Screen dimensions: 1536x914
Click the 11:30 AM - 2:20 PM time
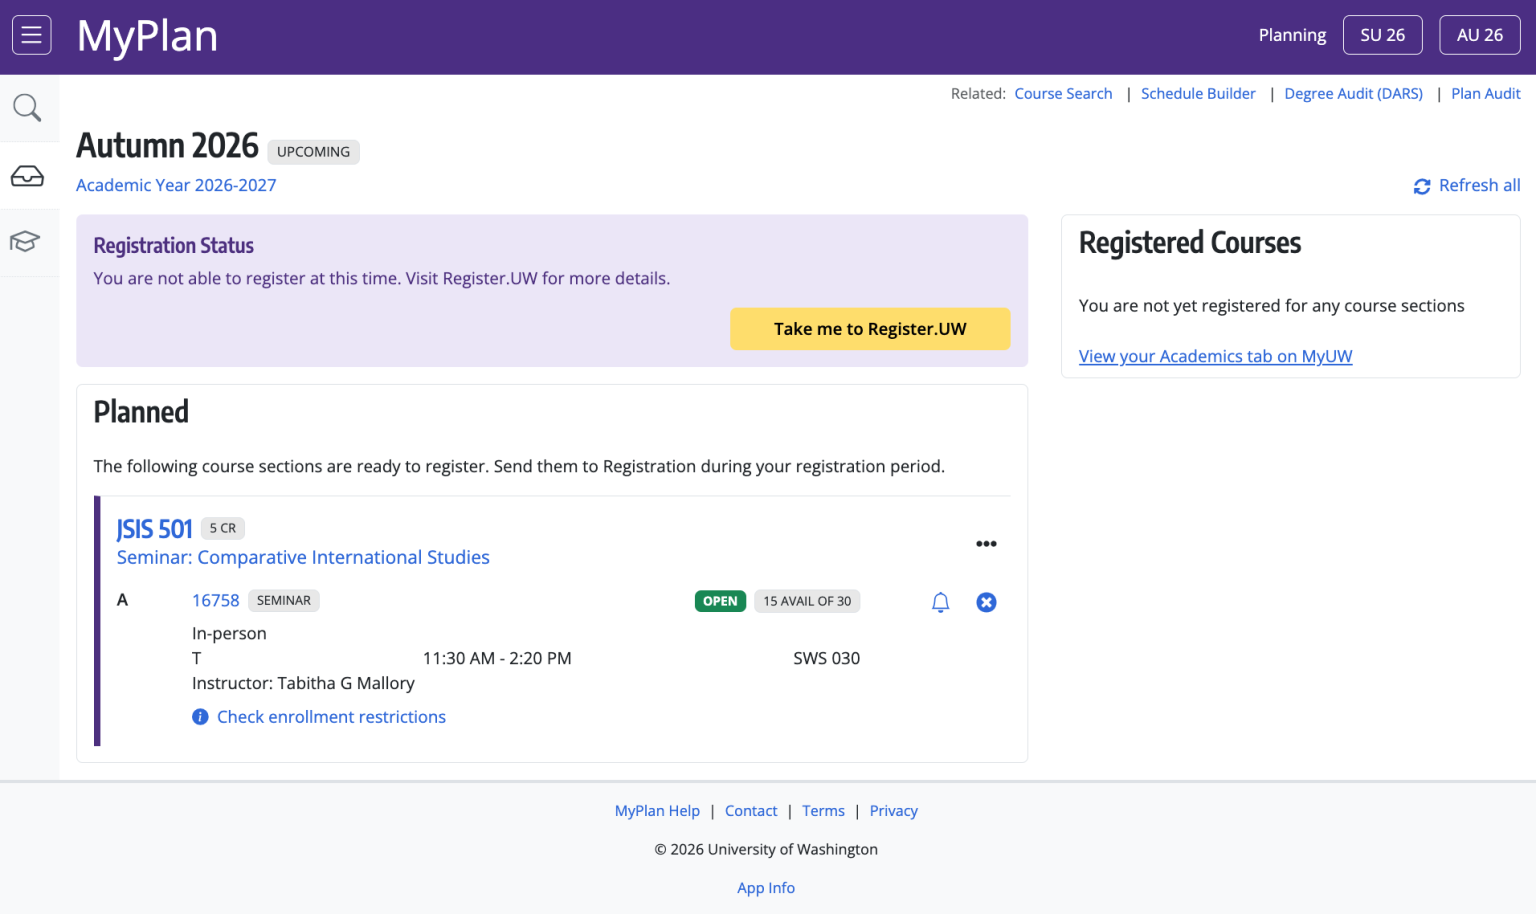click(497, 658)
